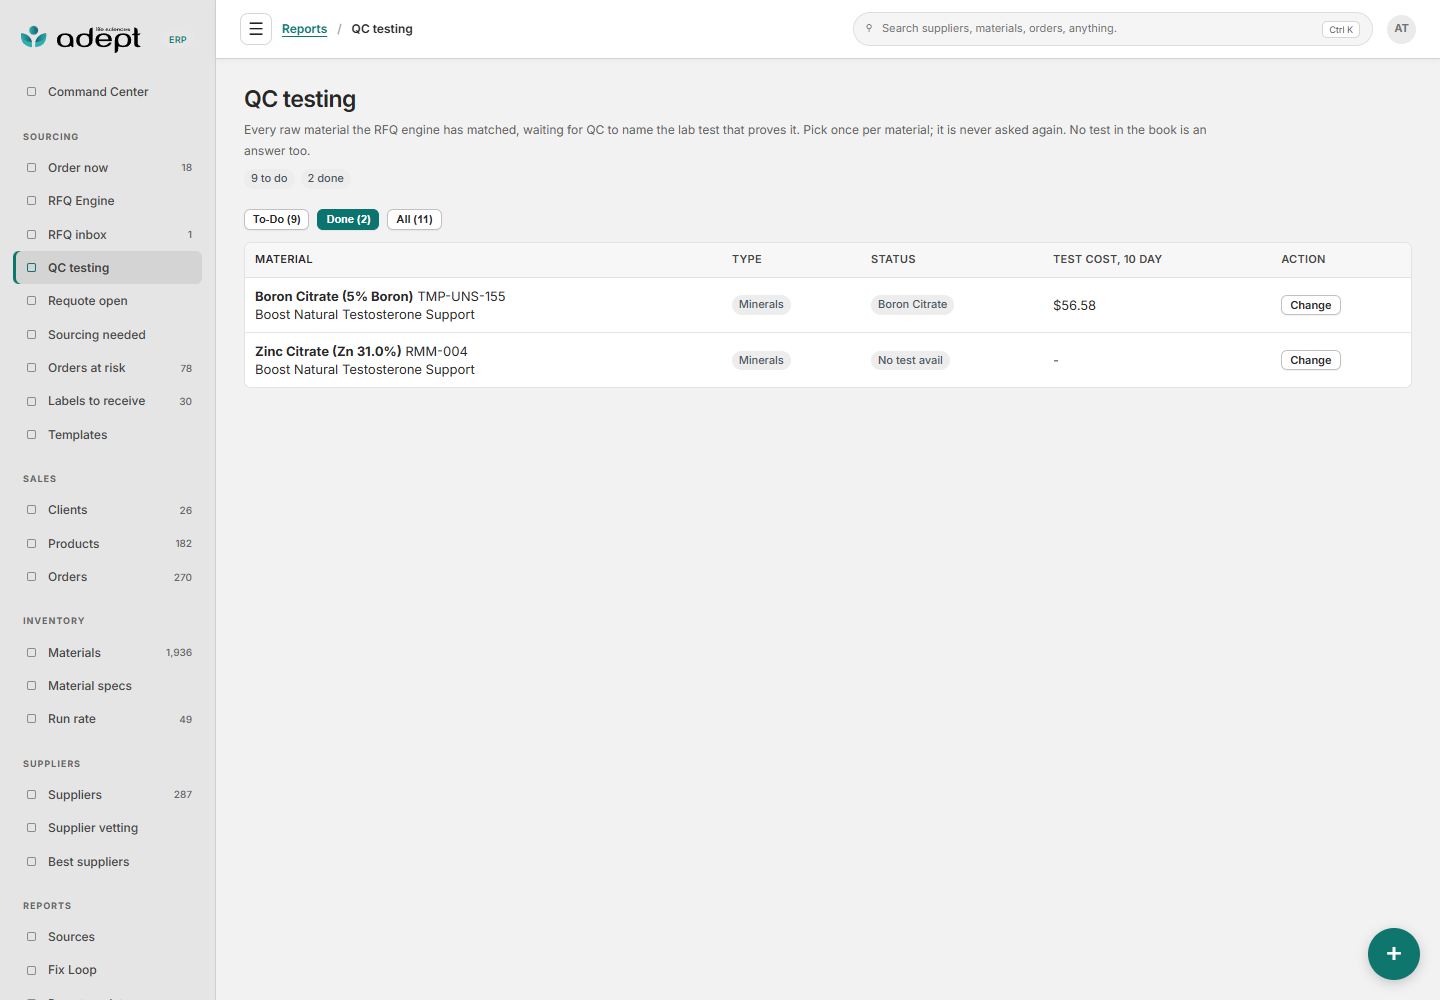Click the Ctrl K shortcut badge

(1341, 30)
